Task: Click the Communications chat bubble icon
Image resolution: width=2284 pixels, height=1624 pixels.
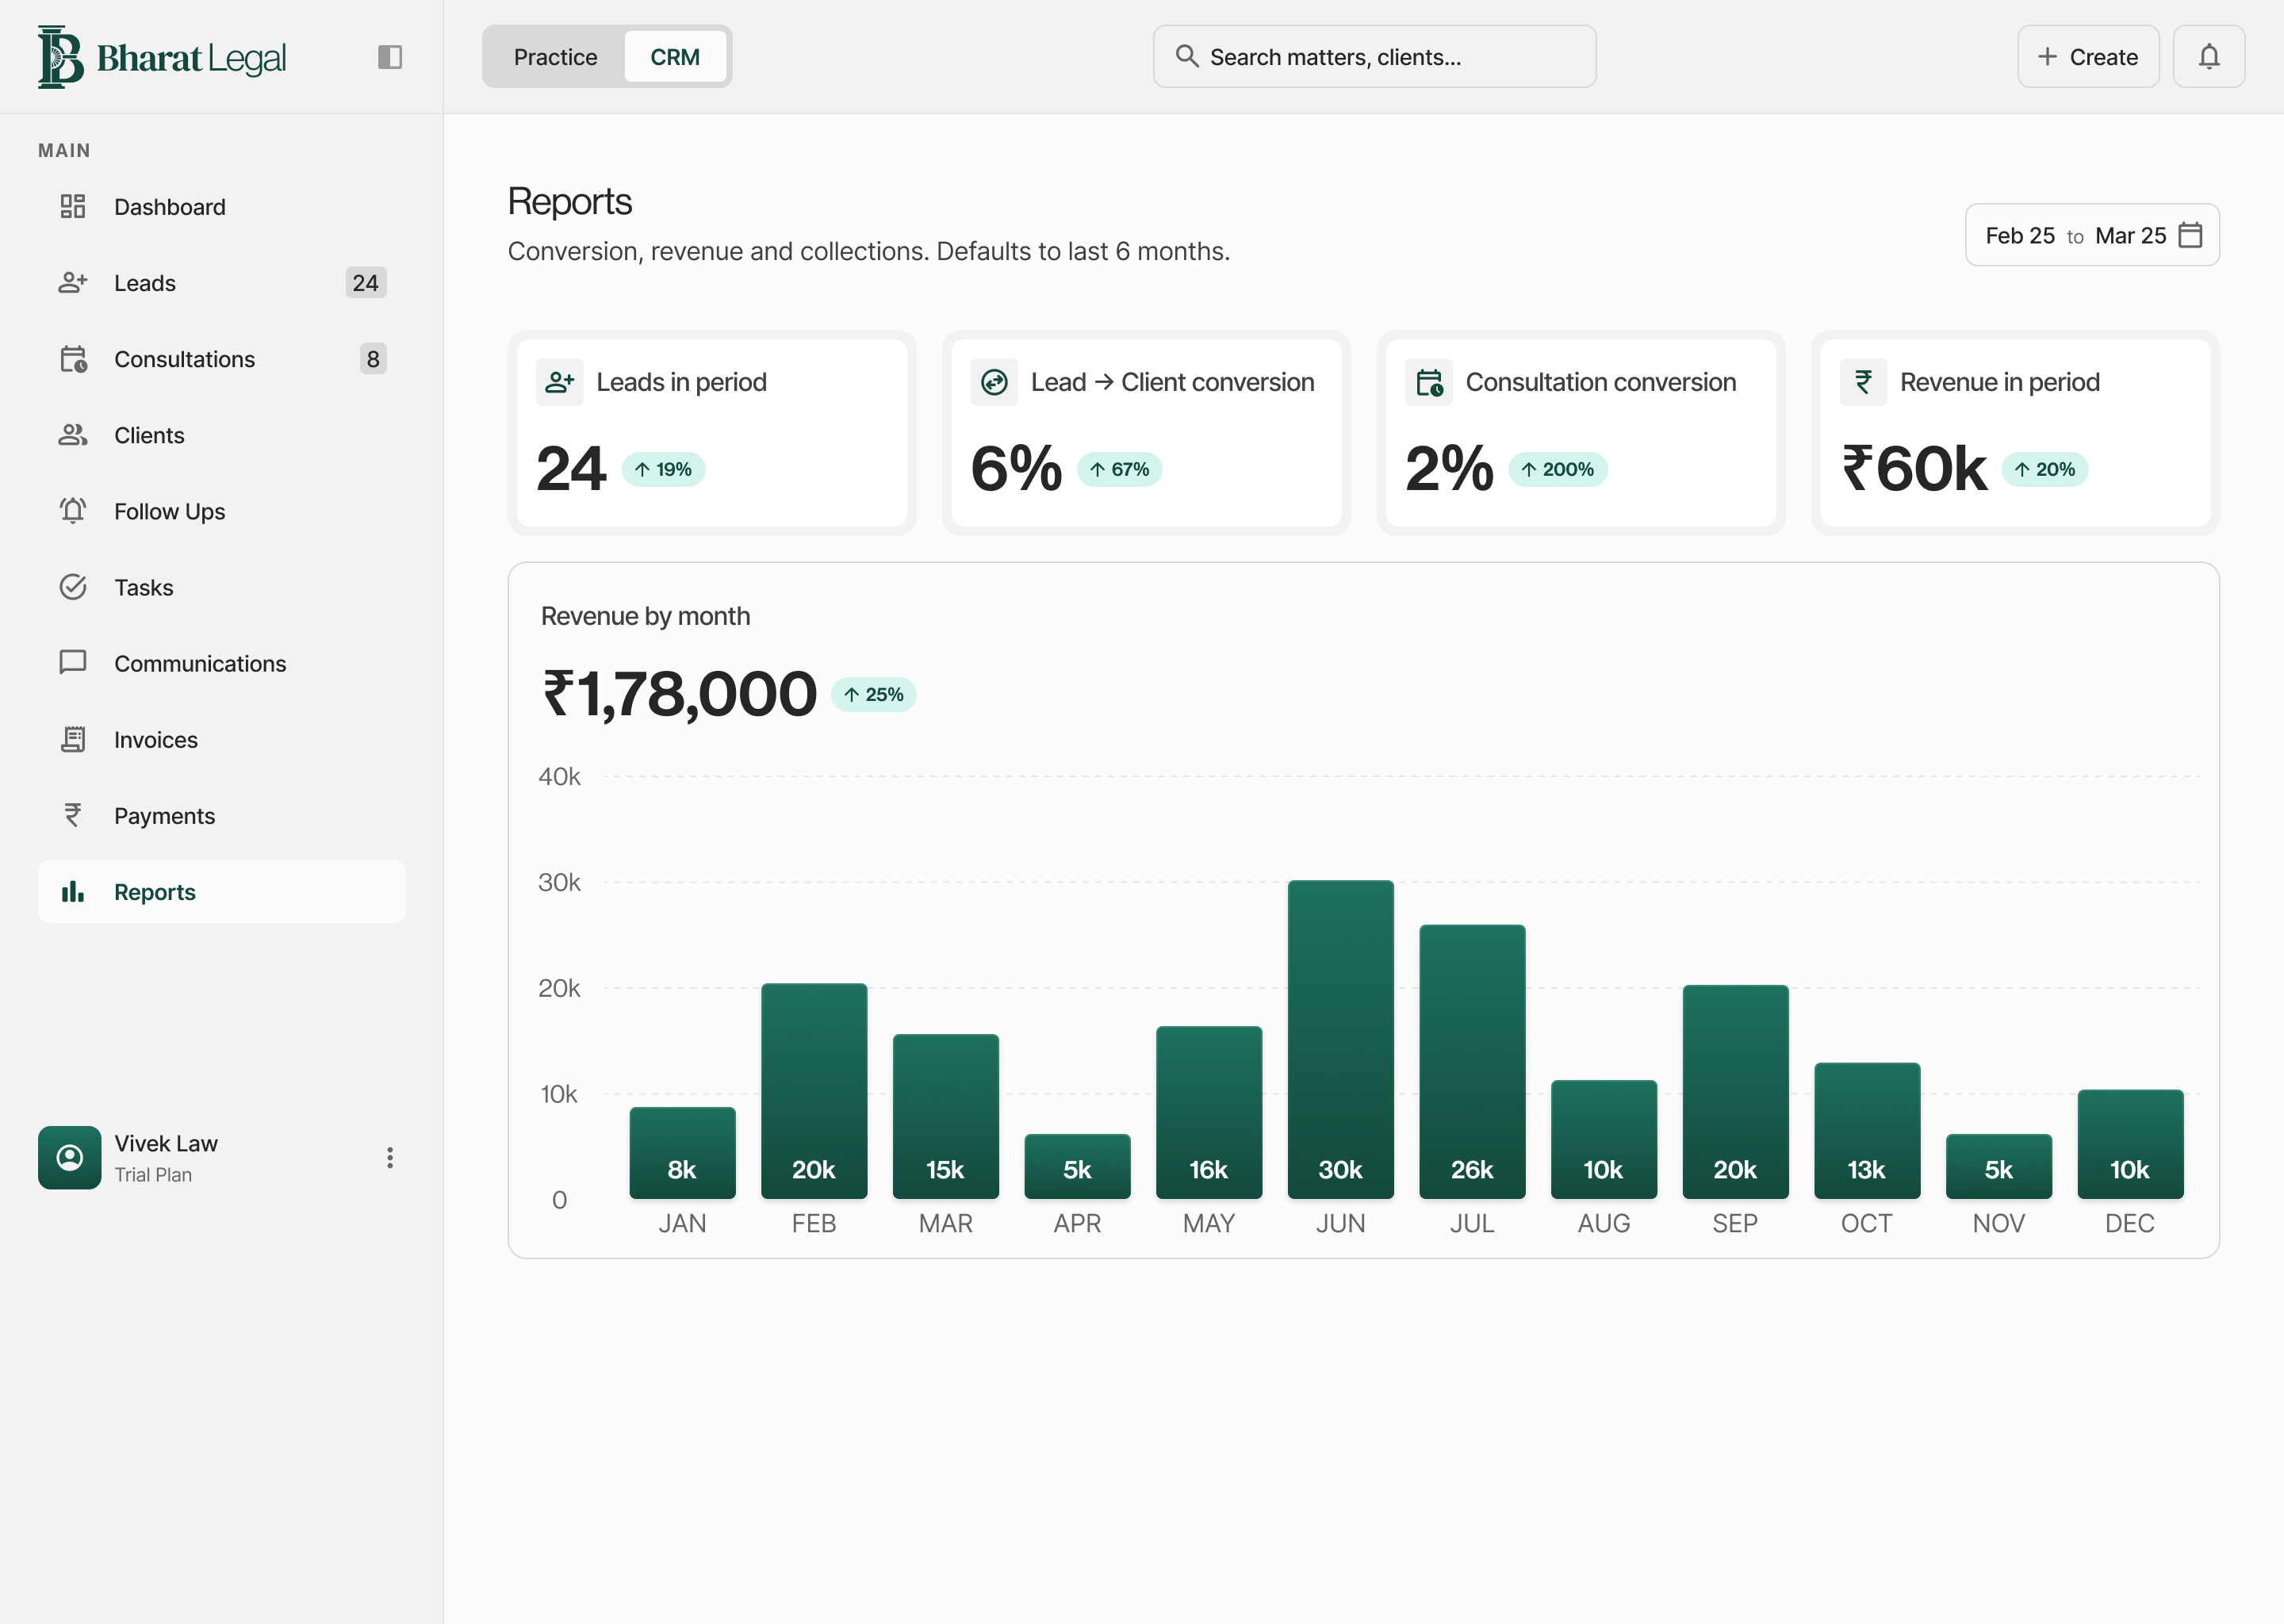Action: (x=73, y=662)
